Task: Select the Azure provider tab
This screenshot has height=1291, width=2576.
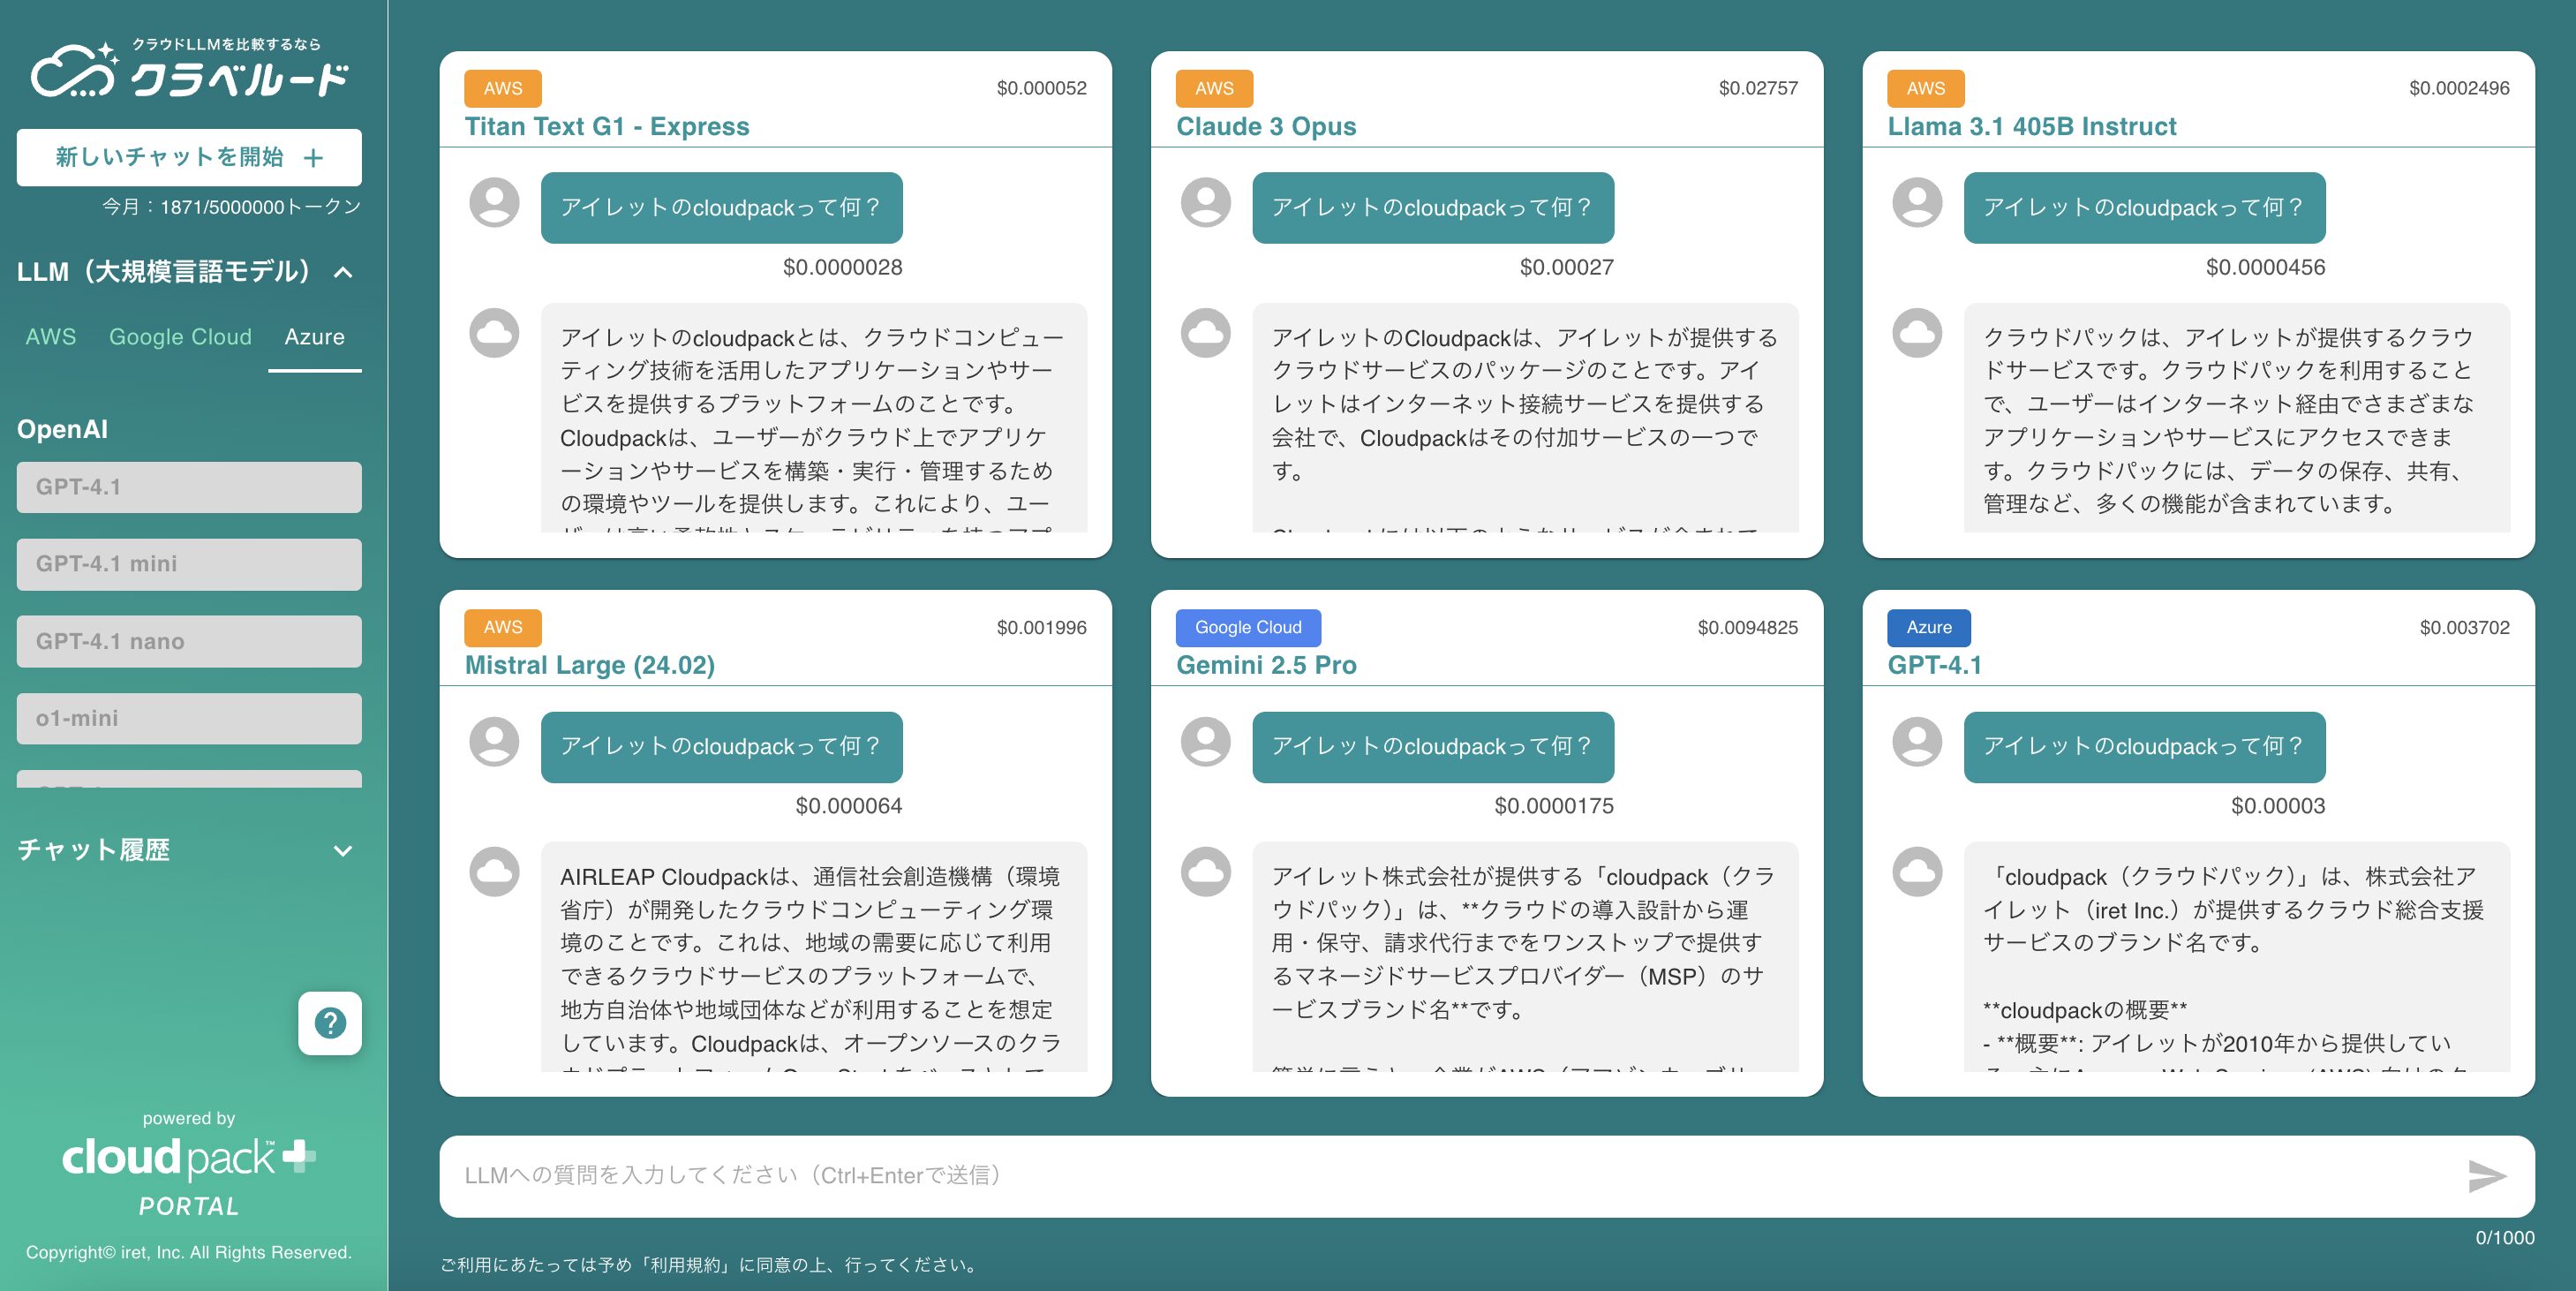Action: [314, 337]
